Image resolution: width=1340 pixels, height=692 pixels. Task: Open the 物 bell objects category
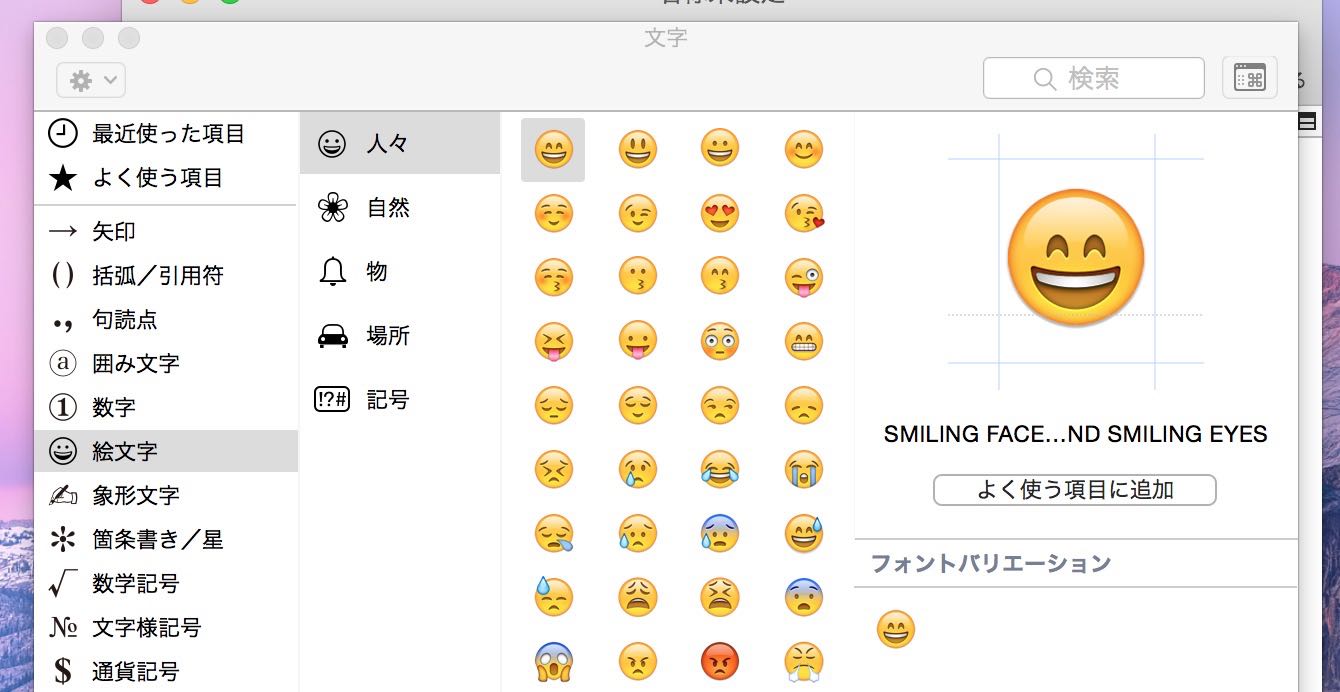[x=400, y=272]
